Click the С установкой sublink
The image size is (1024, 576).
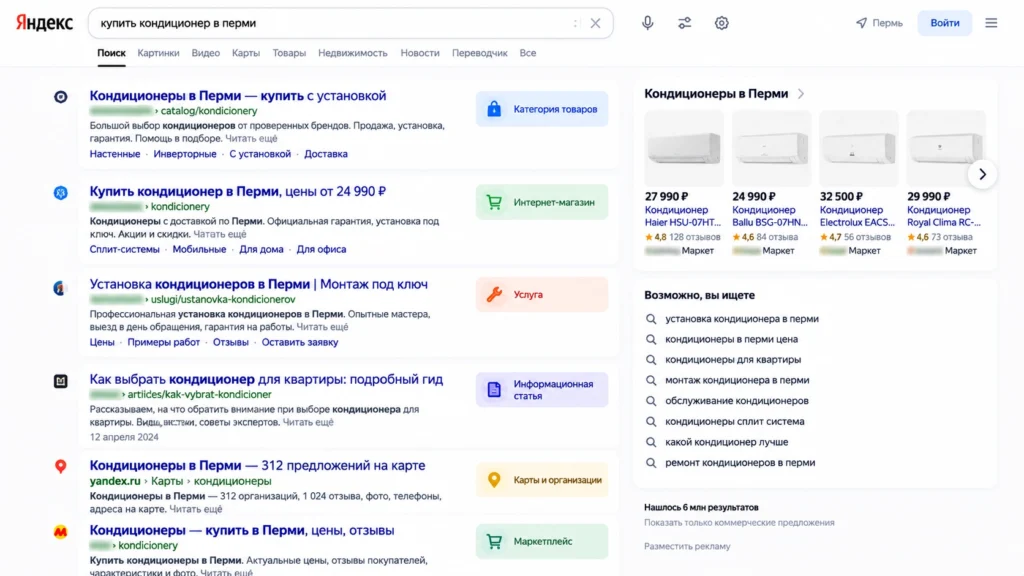(x=260, y=154)
